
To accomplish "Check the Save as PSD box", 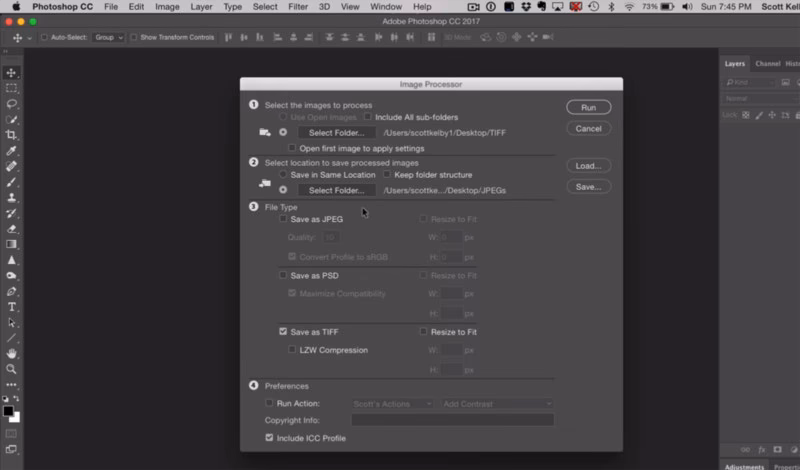I will click(x=283, y=275).
